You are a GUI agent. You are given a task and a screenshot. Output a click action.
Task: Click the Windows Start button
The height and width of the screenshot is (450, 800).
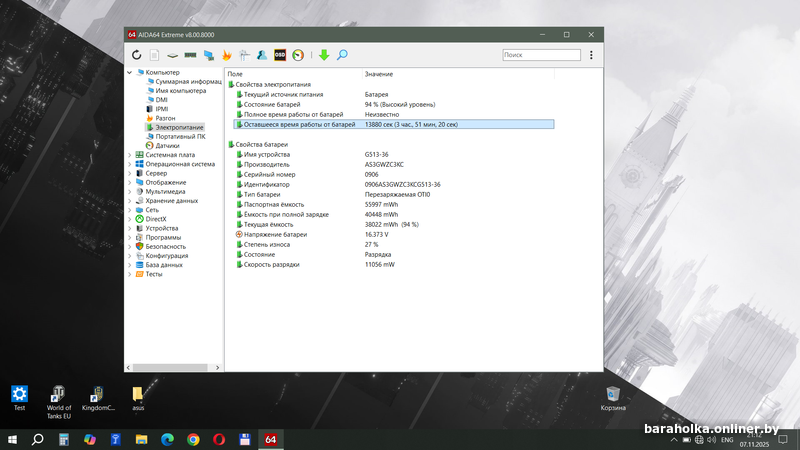[13, 439]
